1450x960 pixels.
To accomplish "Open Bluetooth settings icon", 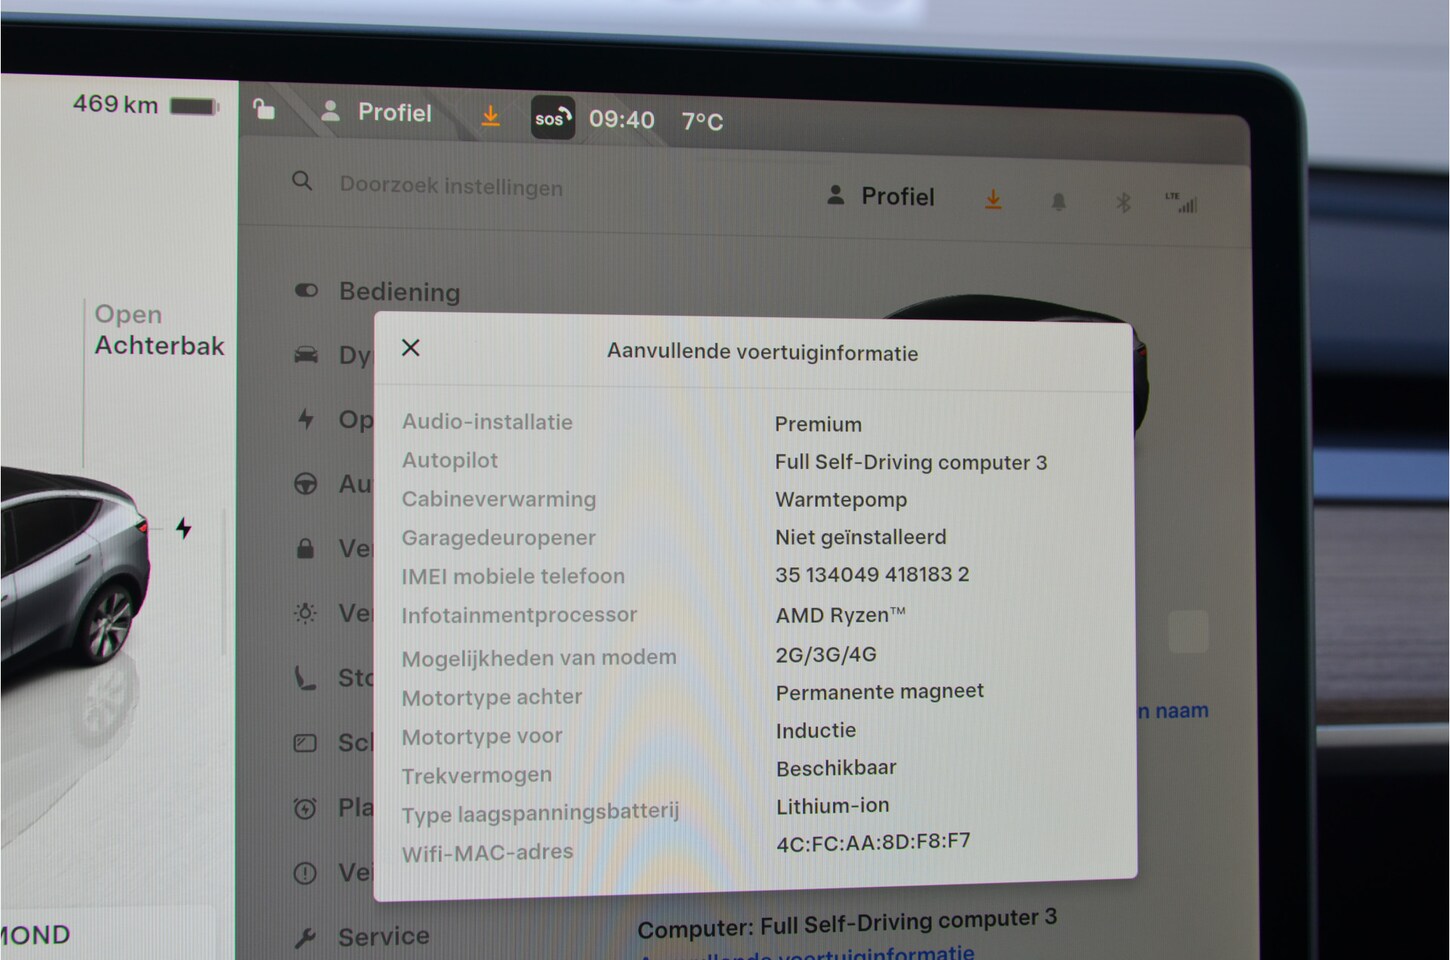I will (x=1123, y=203).
